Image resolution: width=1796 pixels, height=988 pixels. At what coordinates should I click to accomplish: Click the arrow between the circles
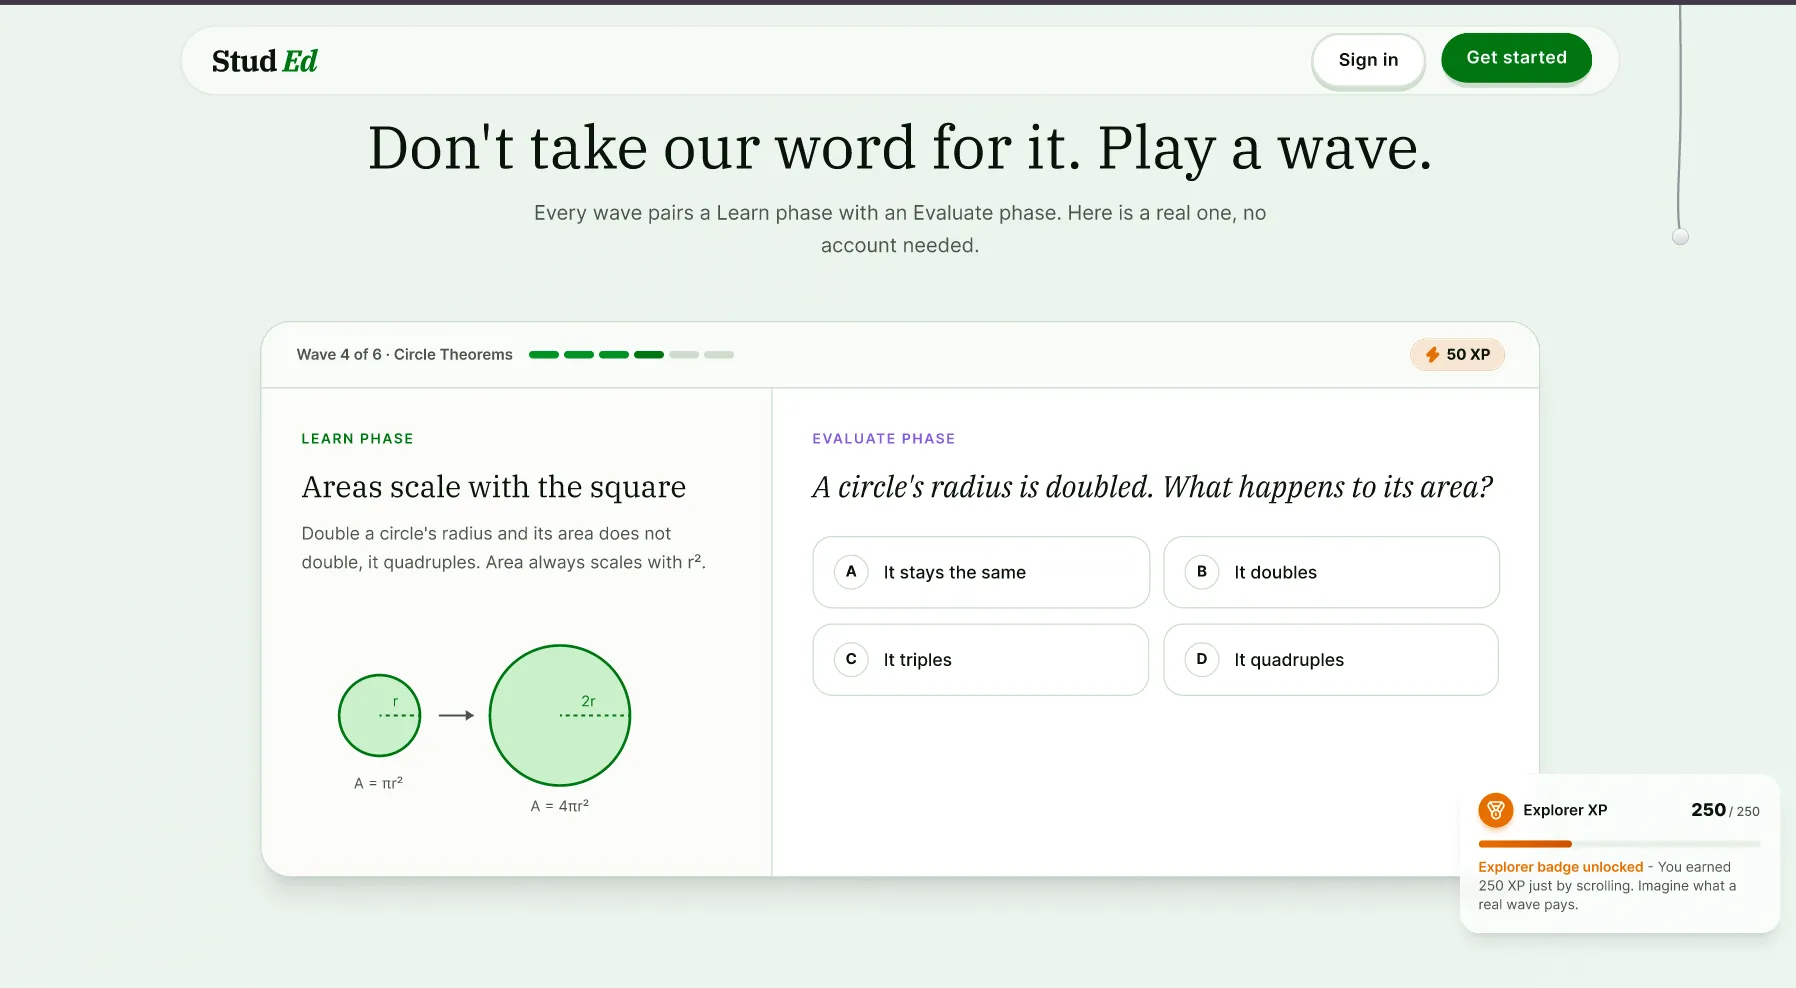click(x=456, y=715)
